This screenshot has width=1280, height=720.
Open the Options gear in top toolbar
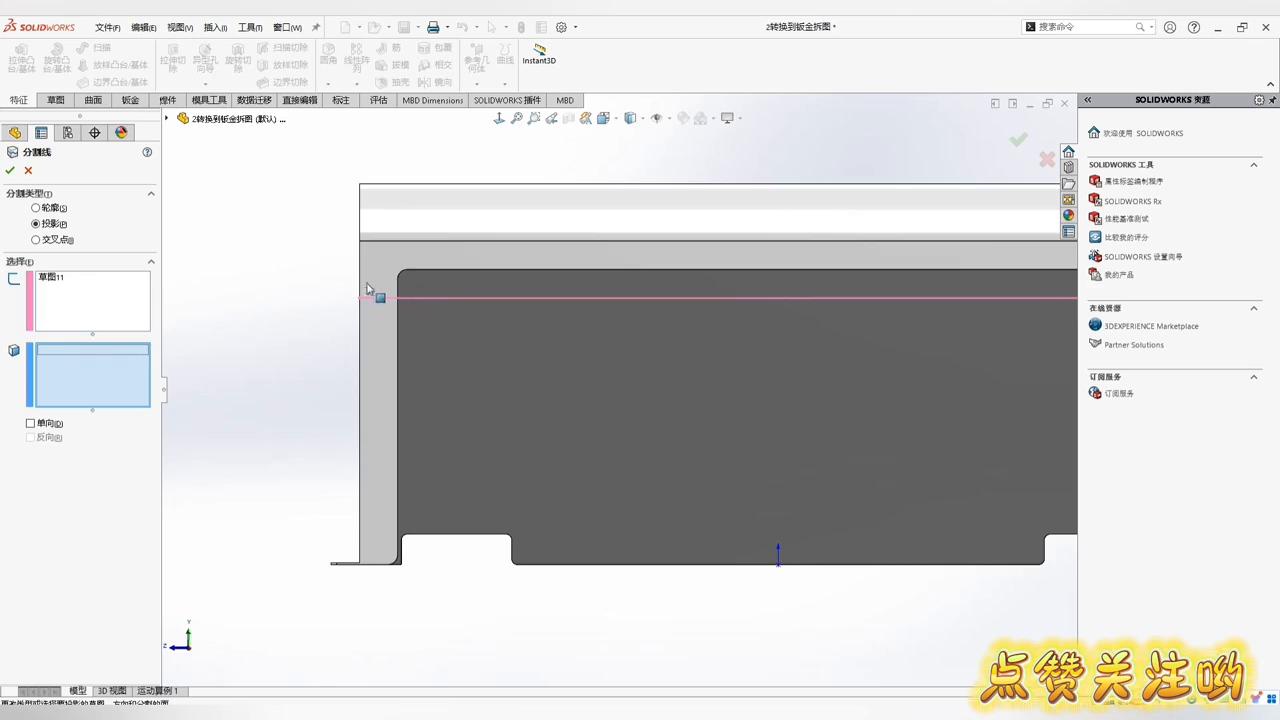tap(561, 27)
